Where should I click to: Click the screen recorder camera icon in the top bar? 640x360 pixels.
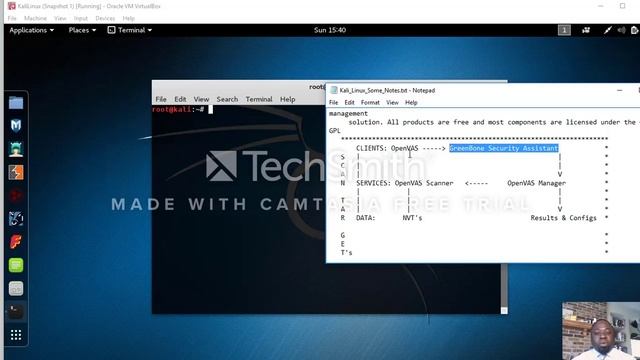(586, 30)
